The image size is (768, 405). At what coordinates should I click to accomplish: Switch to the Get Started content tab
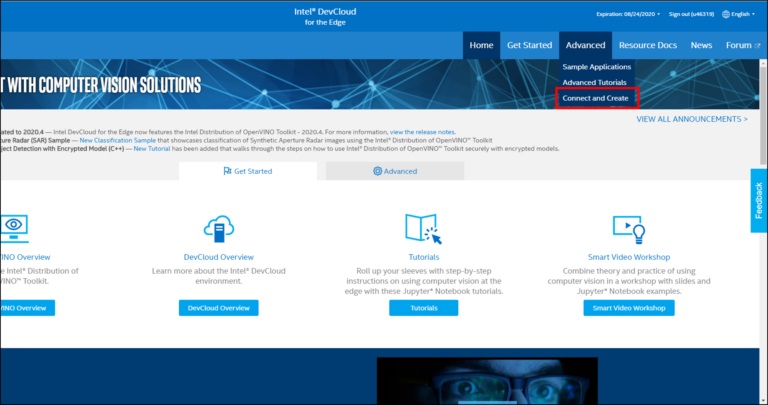(x=248, y=171)
